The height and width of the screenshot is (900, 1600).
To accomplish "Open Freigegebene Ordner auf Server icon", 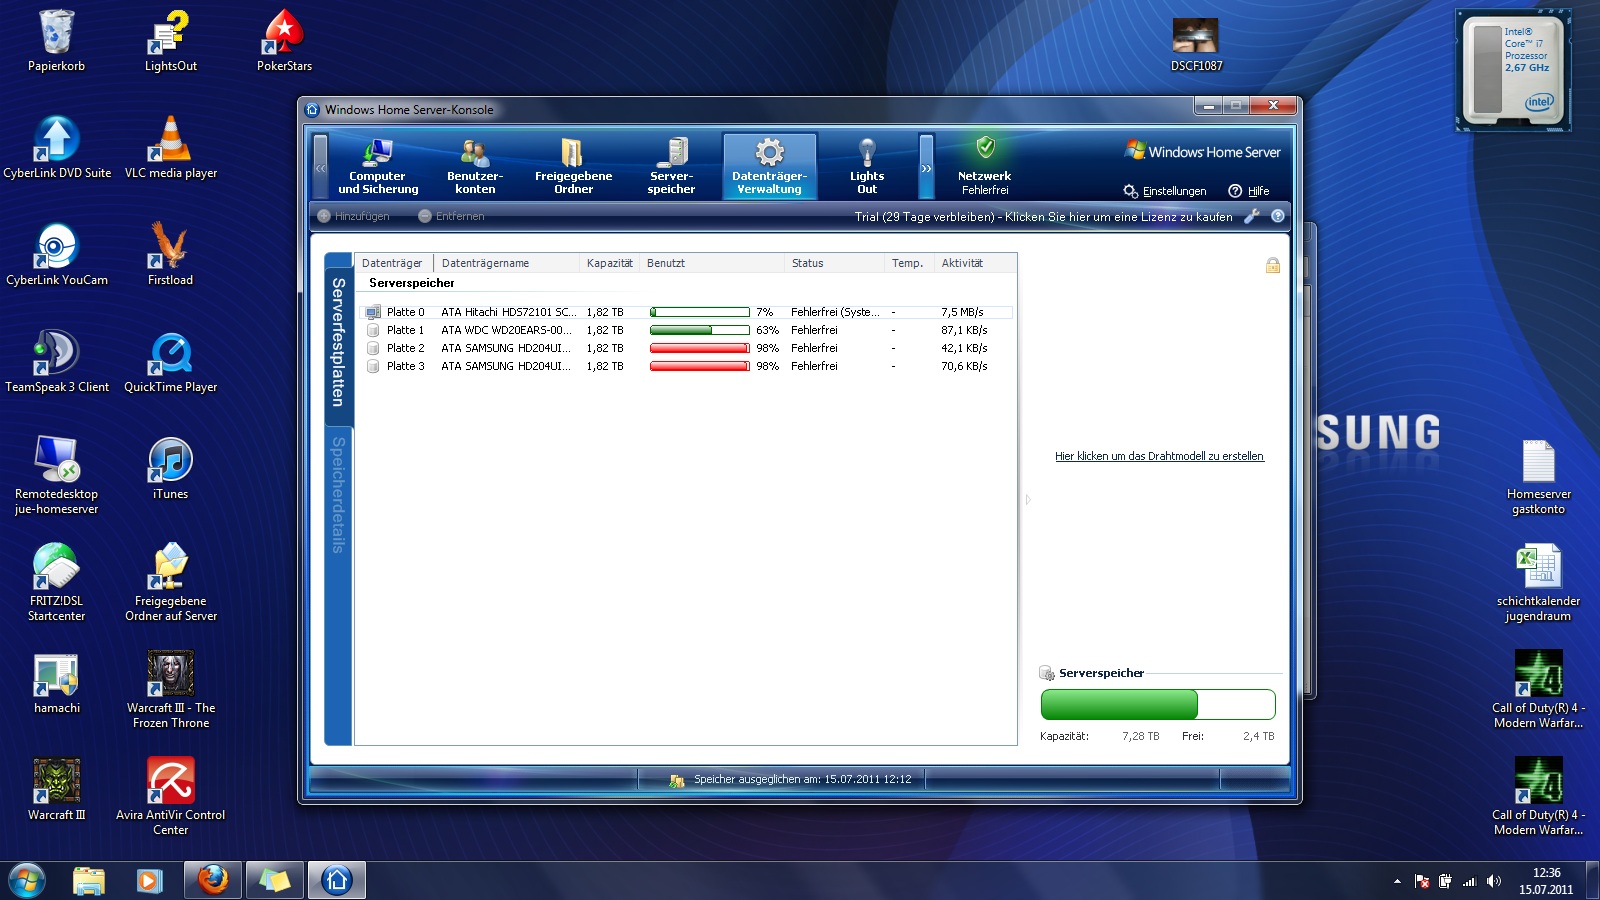I will tap(171, 583).
